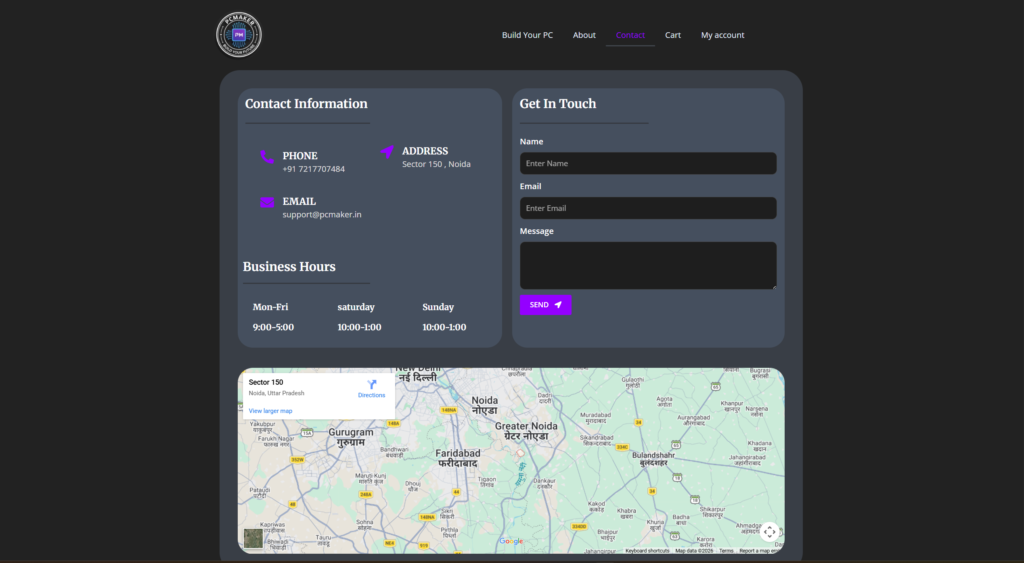Switch to satellite view thumbnail on map

(x=254, y=539)
